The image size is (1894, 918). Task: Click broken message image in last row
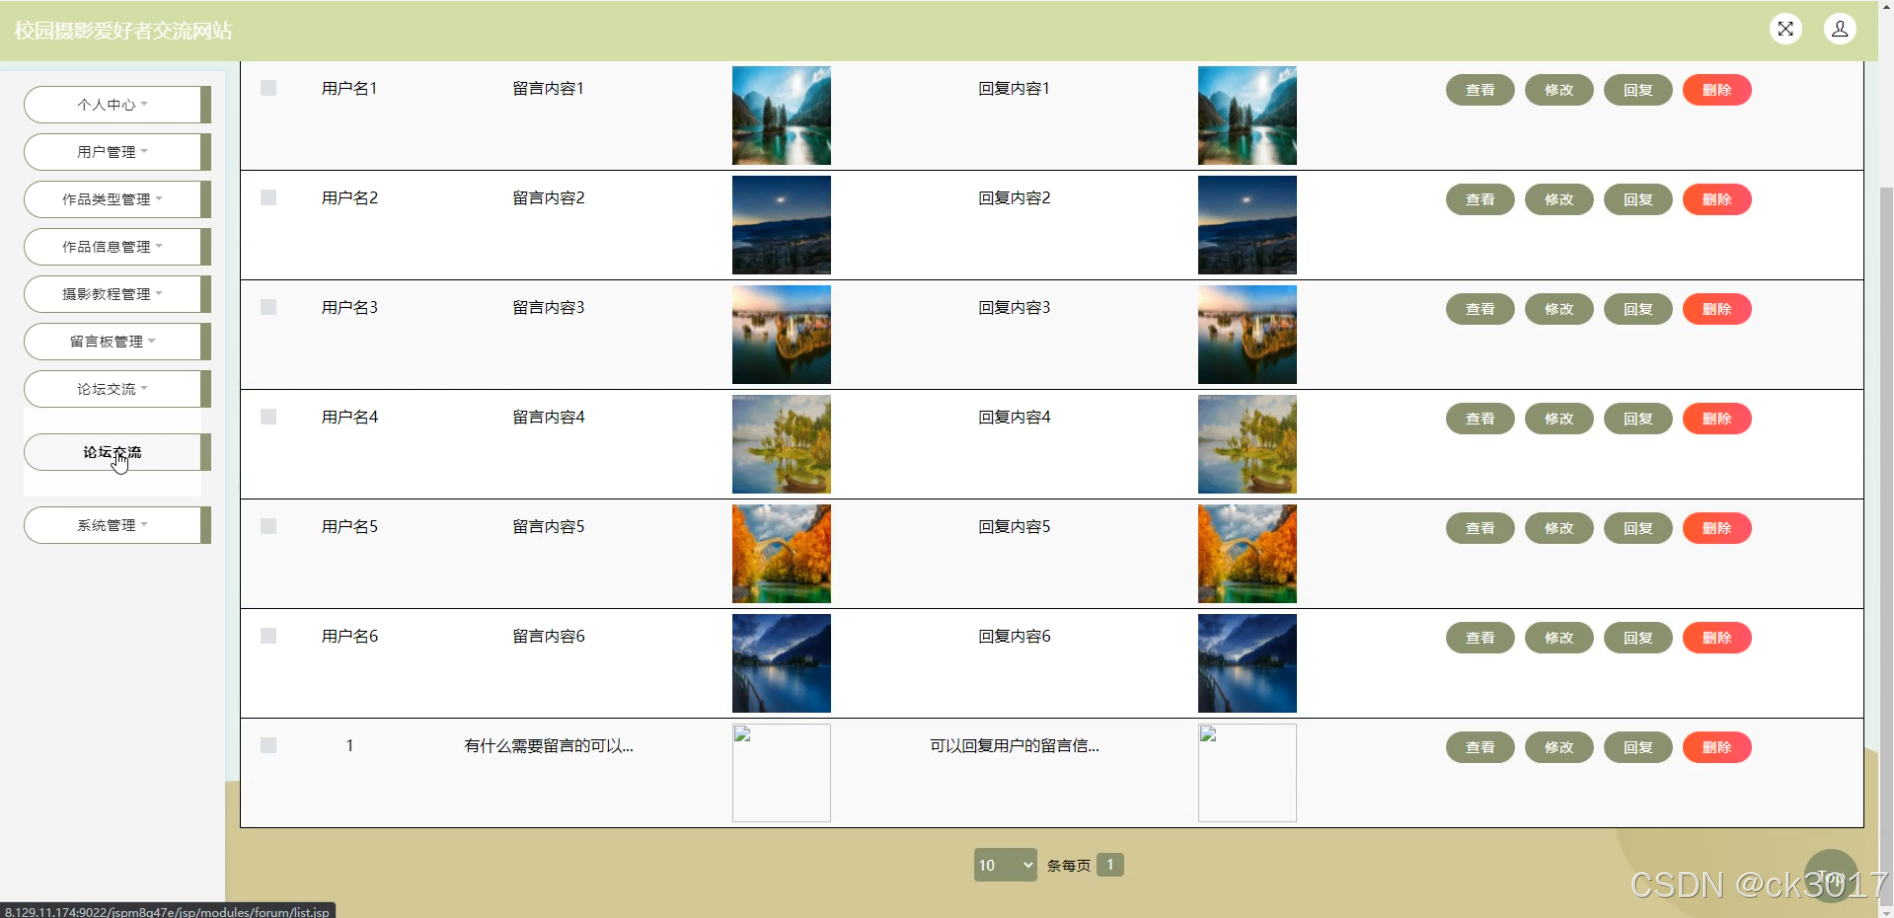(x=781, y=773)
